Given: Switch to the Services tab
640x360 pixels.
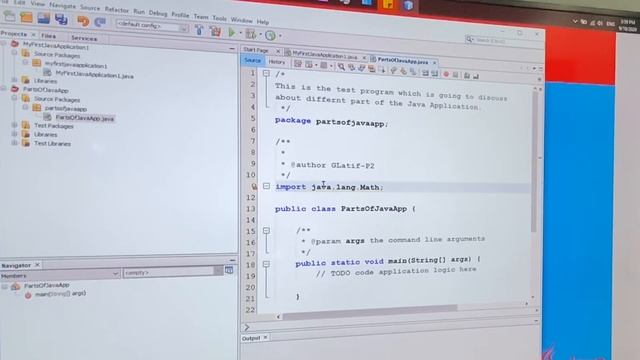Looking at the screenshot, I should coord(84,38).
